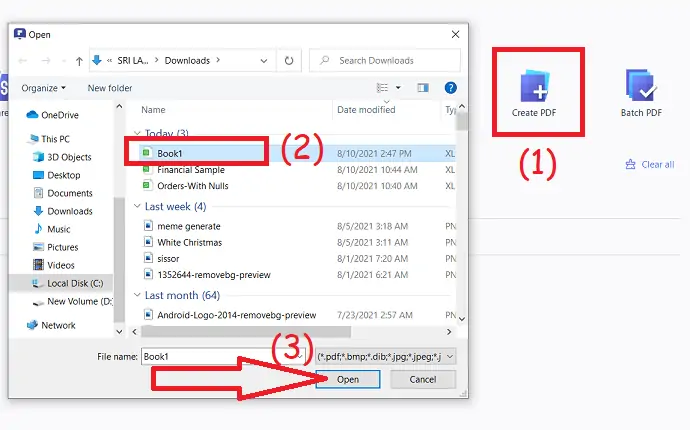Viewport: 690px width, 430px height.
Task: Click the refresh button beside address bar
Action: 288,60
